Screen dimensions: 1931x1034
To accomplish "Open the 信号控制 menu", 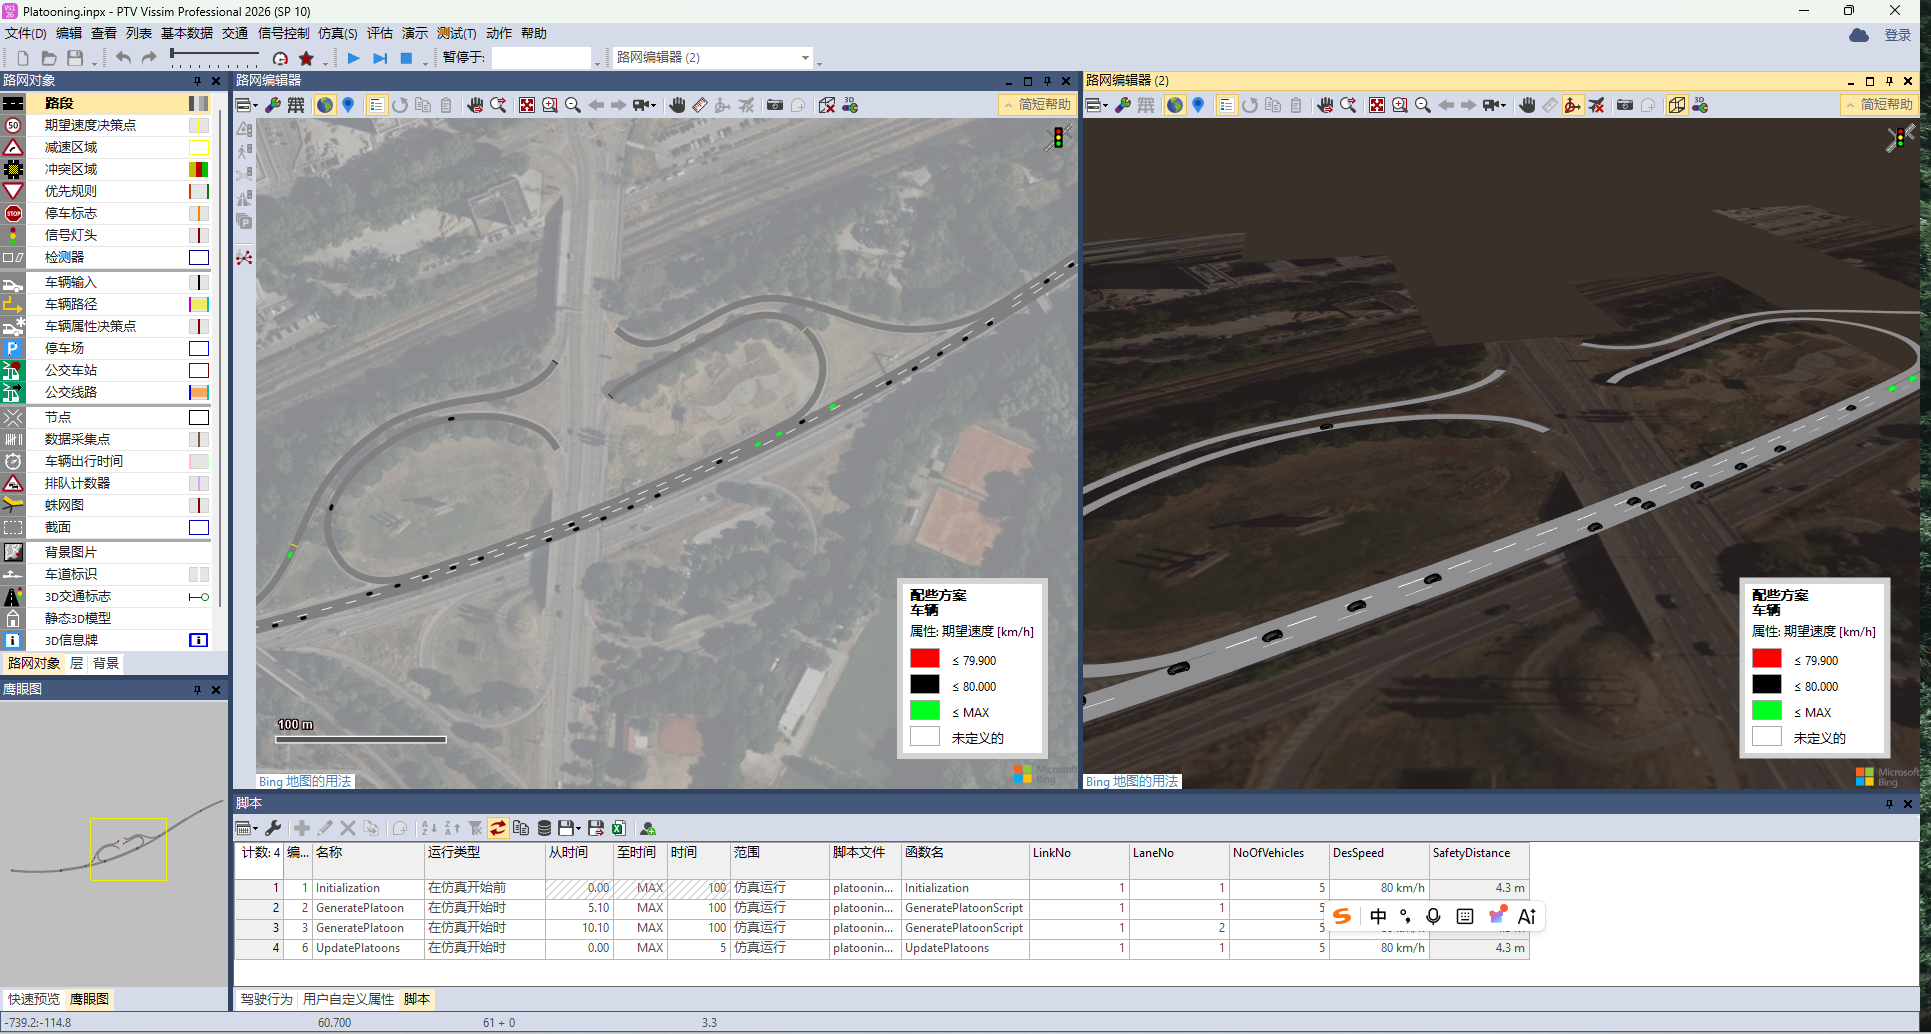I will pos(284,33).
